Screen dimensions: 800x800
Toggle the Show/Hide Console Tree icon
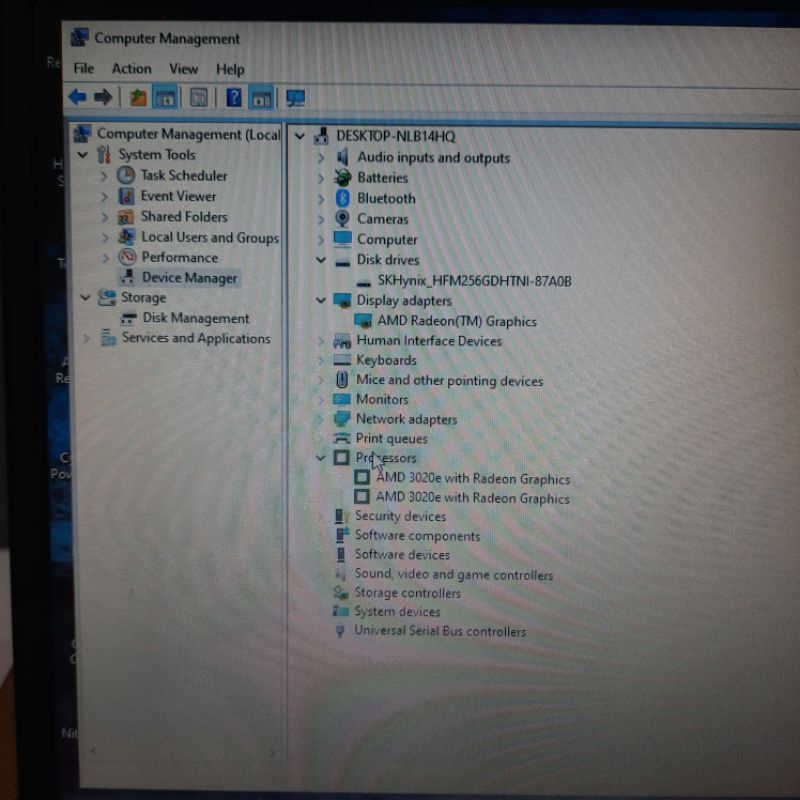(x=165, y=97)
